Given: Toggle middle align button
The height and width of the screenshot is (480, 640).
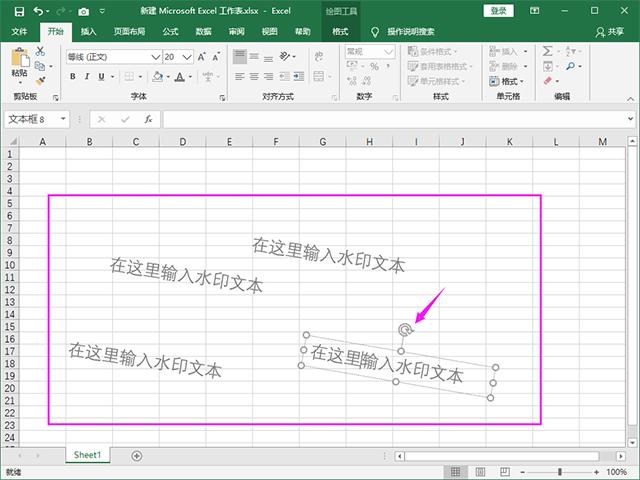Looking at the screenshot, I should (x=254, y=56).
